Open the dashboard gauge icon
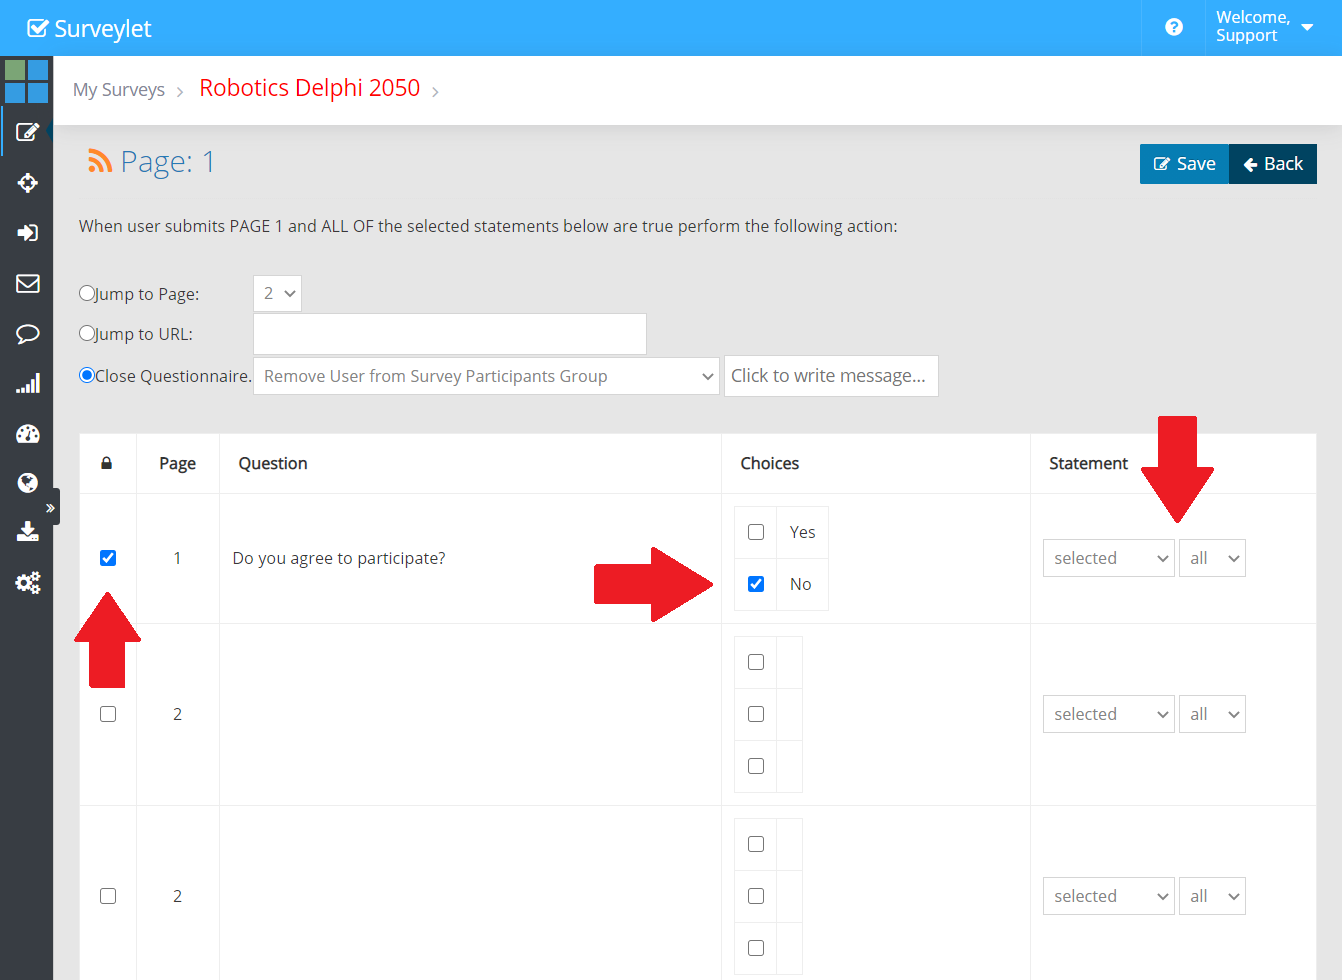Image resolution: width=1343 pixels, height=980 pixels. (x=27, y=434)
